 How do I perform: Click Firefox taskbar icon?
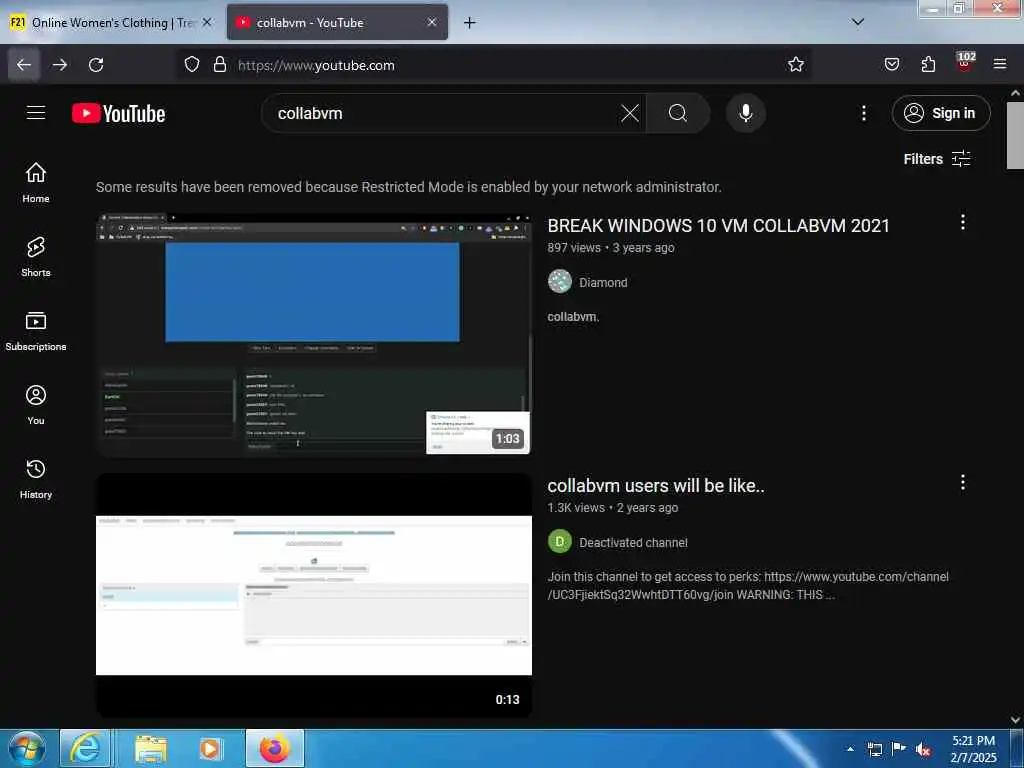275,749
